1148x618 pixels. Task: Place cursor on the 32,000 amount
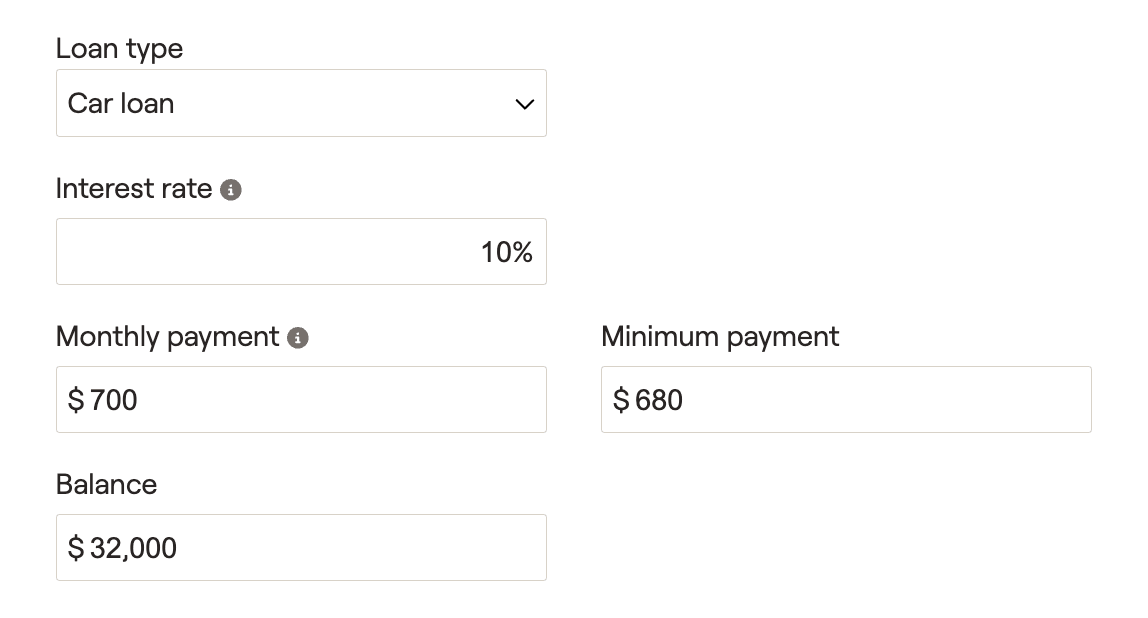coord(133,548)
